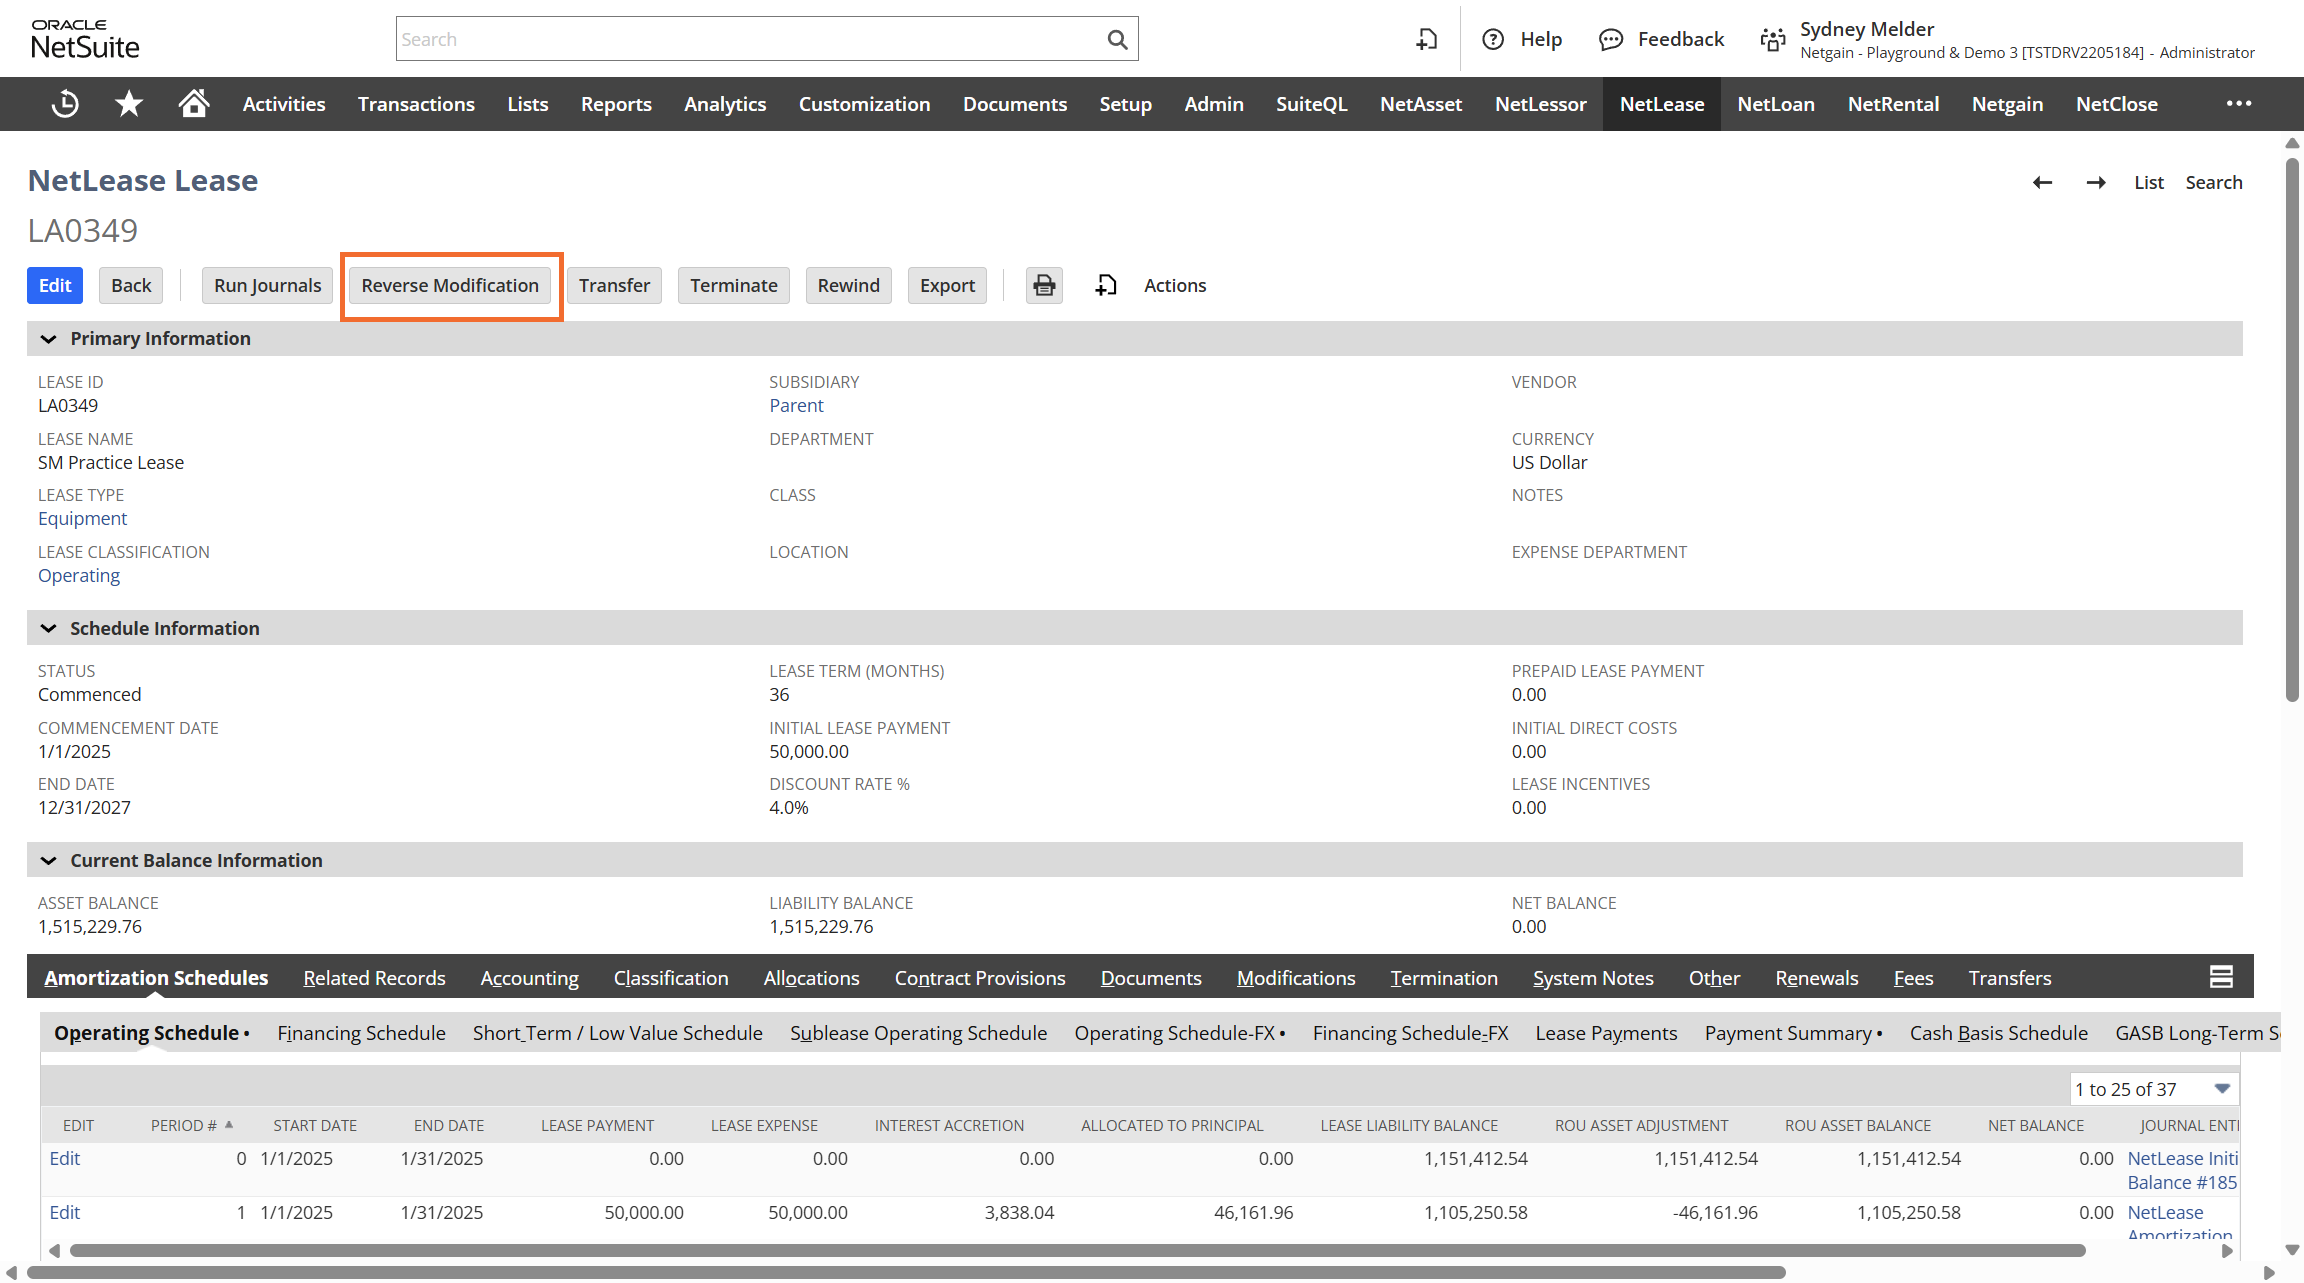This screenshot has height=1283, width=2304.
Task: Switch to the System Notes tab
Action: [x=1593, y=978]
